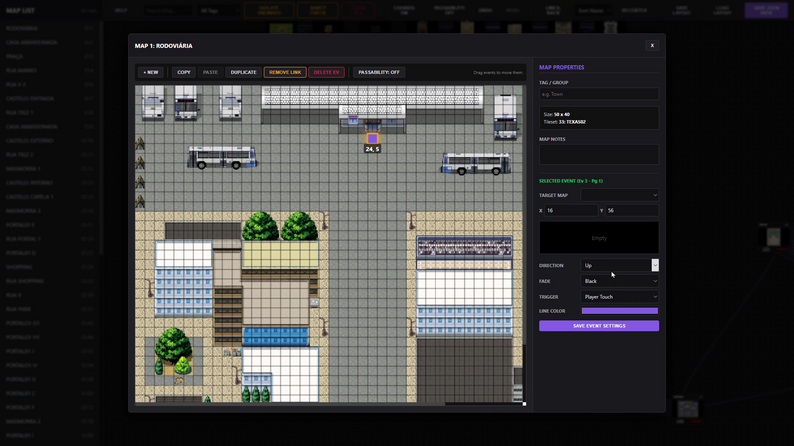This screenshot has width=794, height=446.
Task: Click the COPY button
Action: [x=184, y=72]
